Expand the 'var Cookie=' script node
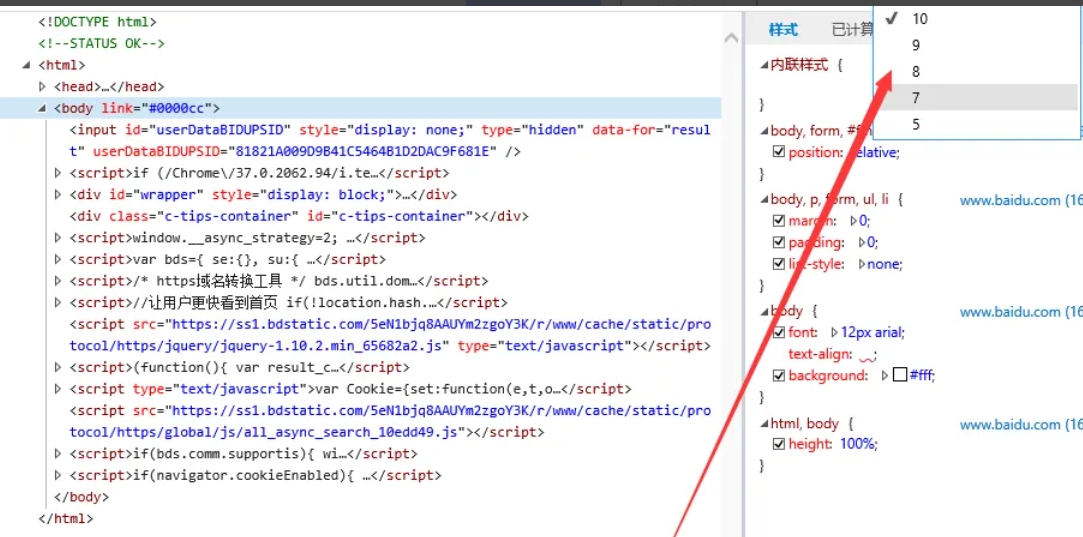 point(58,388)
